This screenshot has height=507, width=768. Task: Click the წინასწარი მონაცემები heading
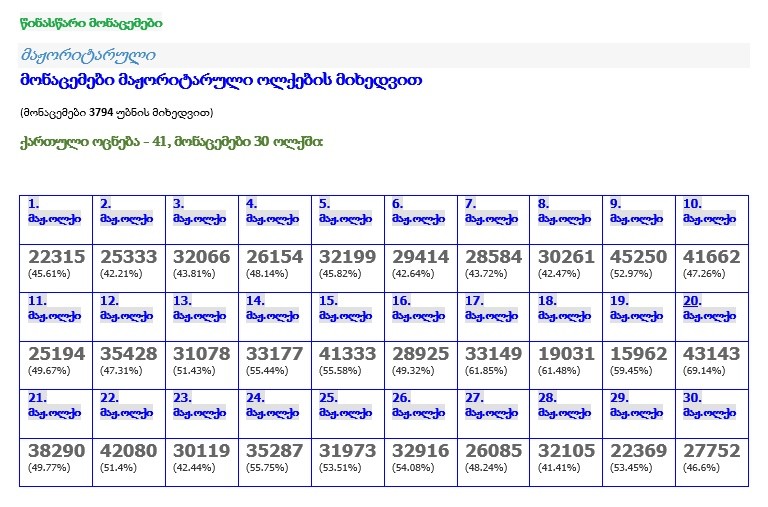pos(91,23)
